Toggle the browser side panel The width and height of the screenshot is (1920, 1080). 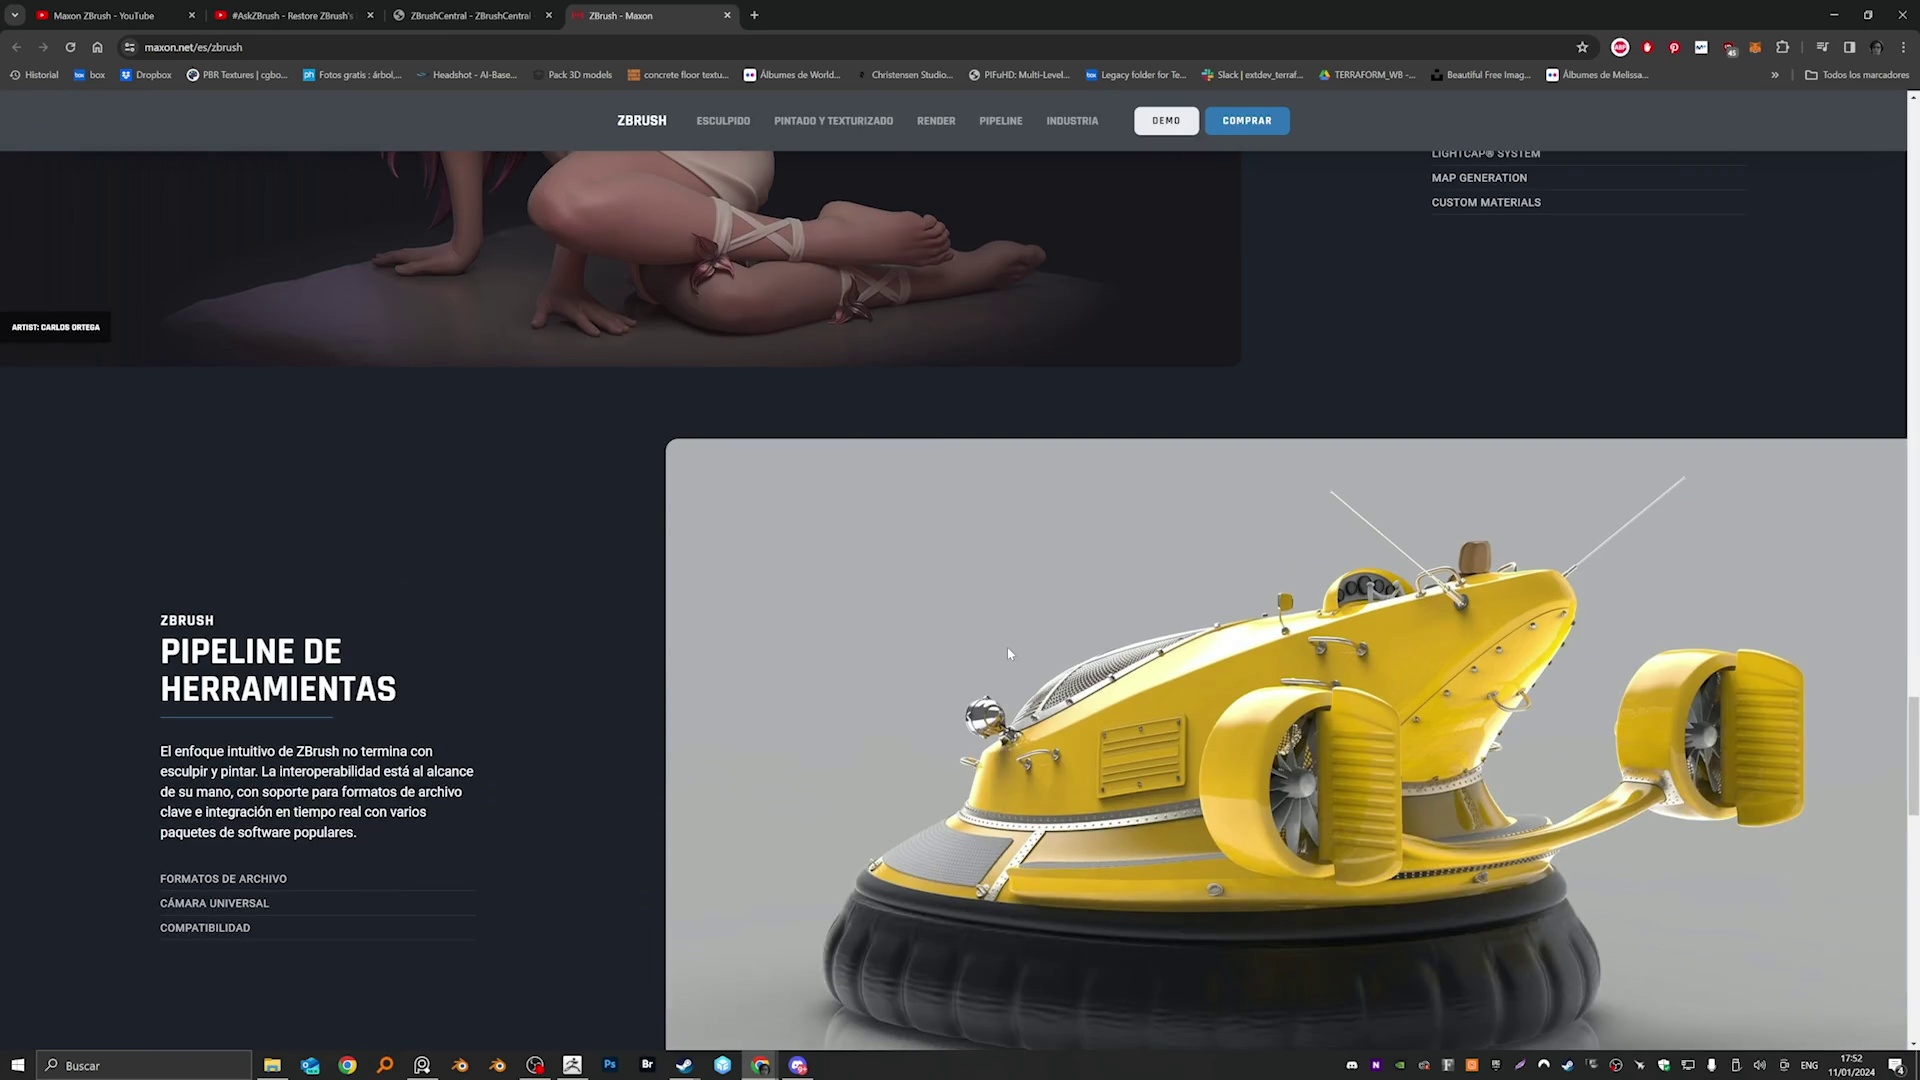[1849, 47]
